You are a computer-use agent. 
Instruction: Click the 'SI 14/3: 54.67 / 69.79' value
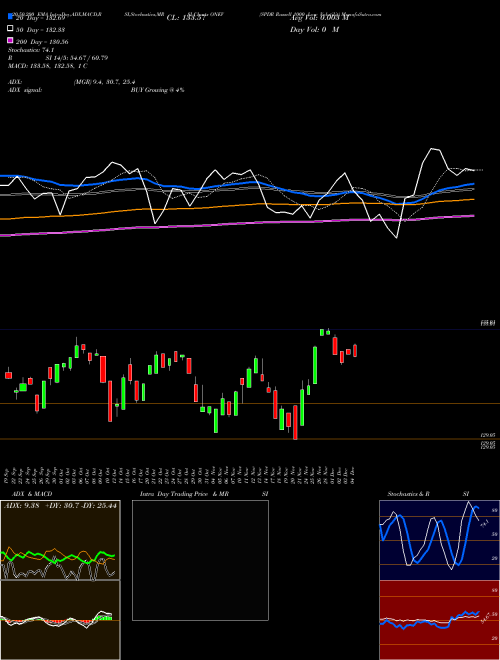[77, 58]
